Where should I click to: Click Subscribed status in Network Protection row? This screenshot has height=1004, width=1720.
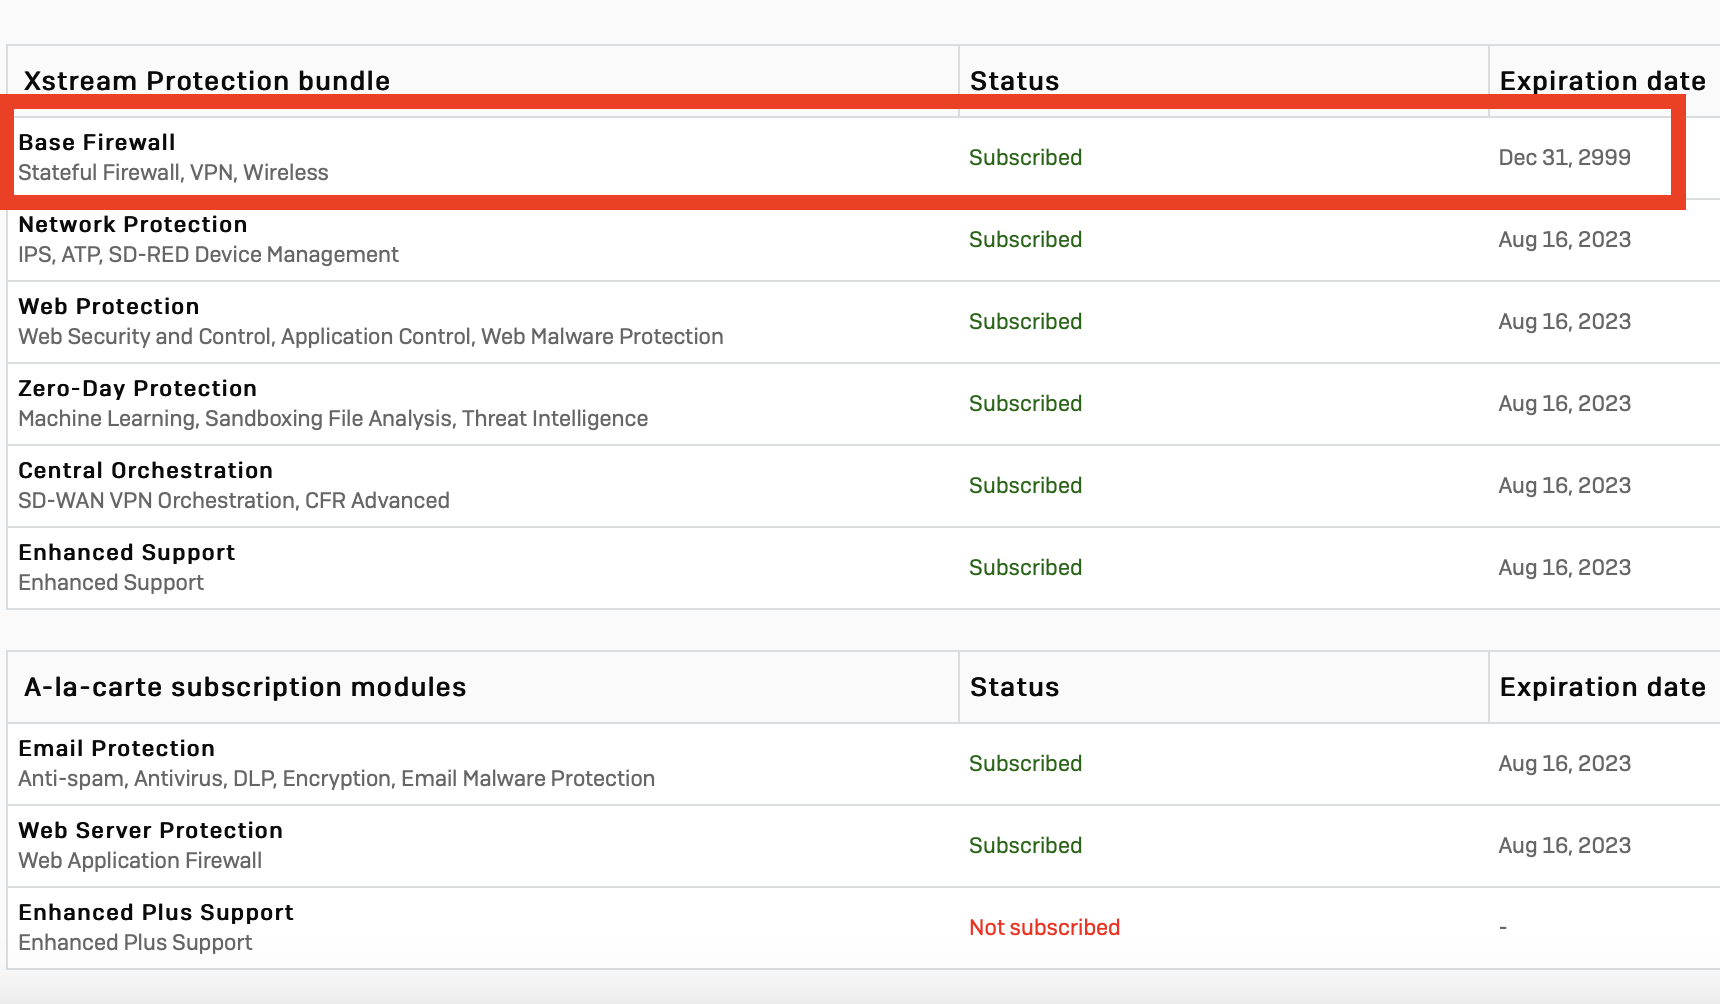pyautogui.click(x=1026, y=239)
